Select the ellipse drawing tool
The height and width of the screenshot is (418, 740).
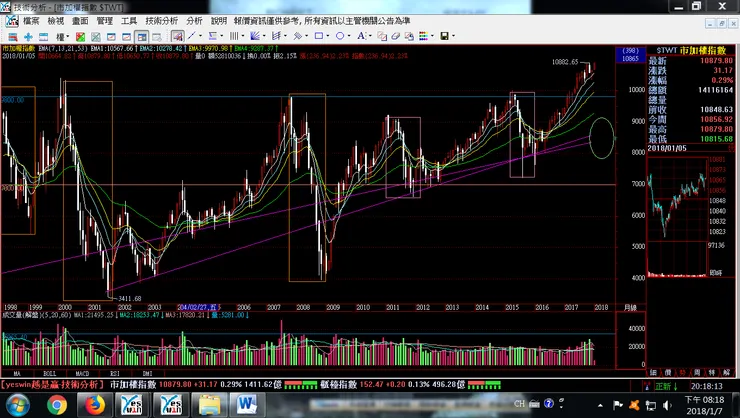click(340, 36)
